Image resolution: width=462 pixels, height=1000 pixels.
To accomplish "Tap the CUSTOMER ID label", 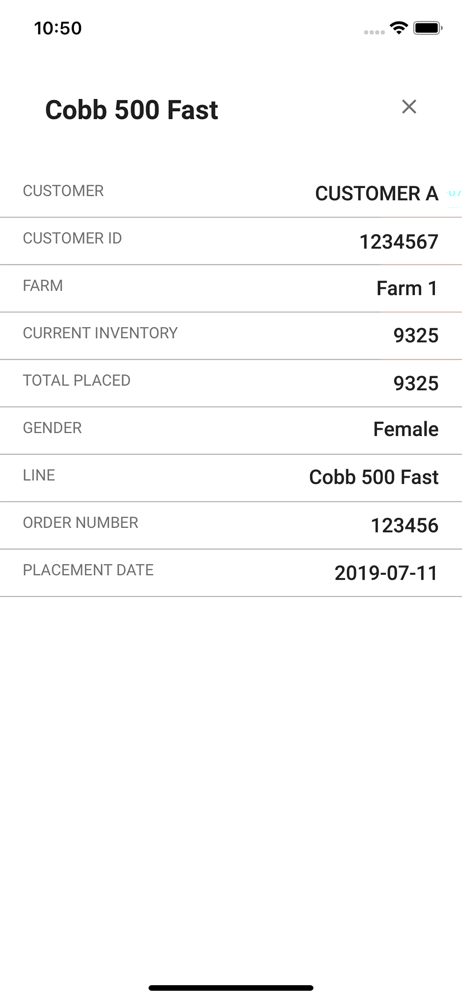I will pyautogui.click(x=72, y=238).
